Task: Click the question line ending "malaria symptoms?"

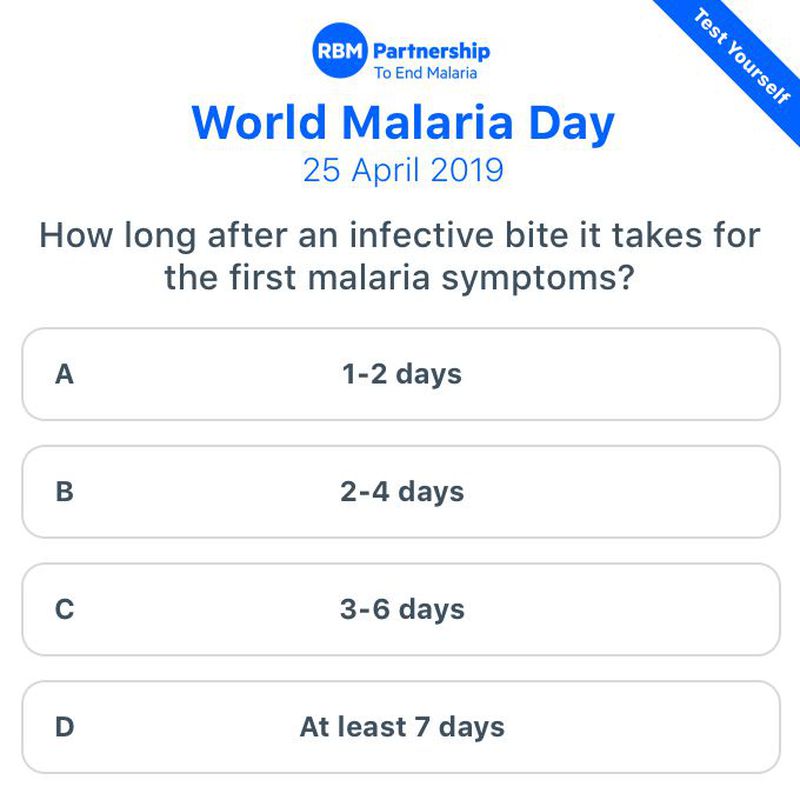Action: [400, 277]
